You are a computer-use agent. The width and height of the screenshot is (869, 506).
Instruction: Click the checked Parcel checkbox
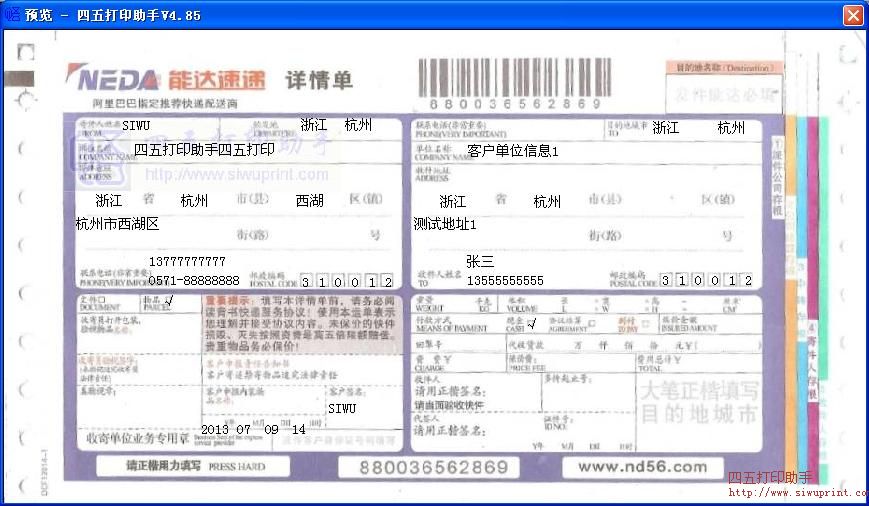click(x=169, y=300)
